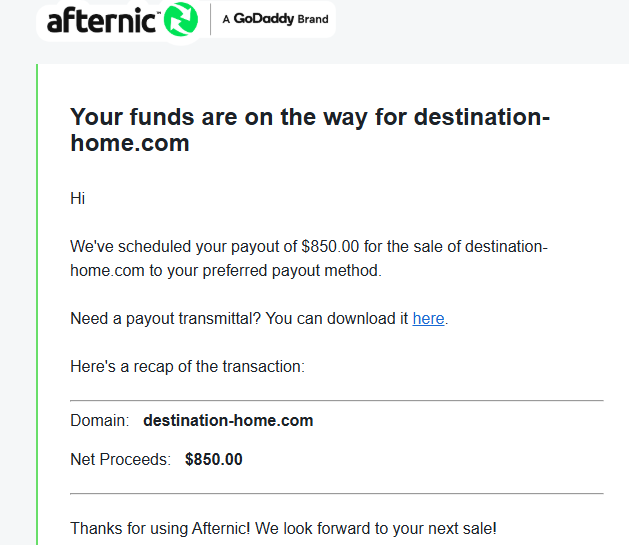Click the vertical separator between Afternic and GoDaddy
Image resolution: width=629 pixels, height=545 pixels.
[211, 19]
